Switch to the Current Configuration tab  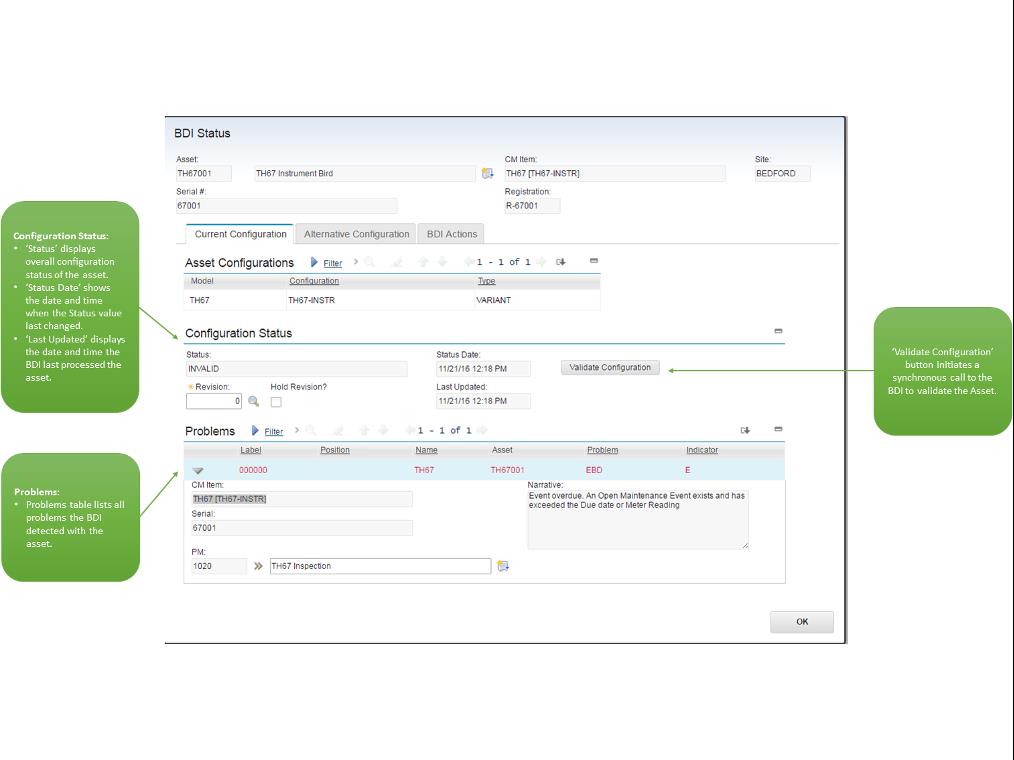[x=240, y=234]
